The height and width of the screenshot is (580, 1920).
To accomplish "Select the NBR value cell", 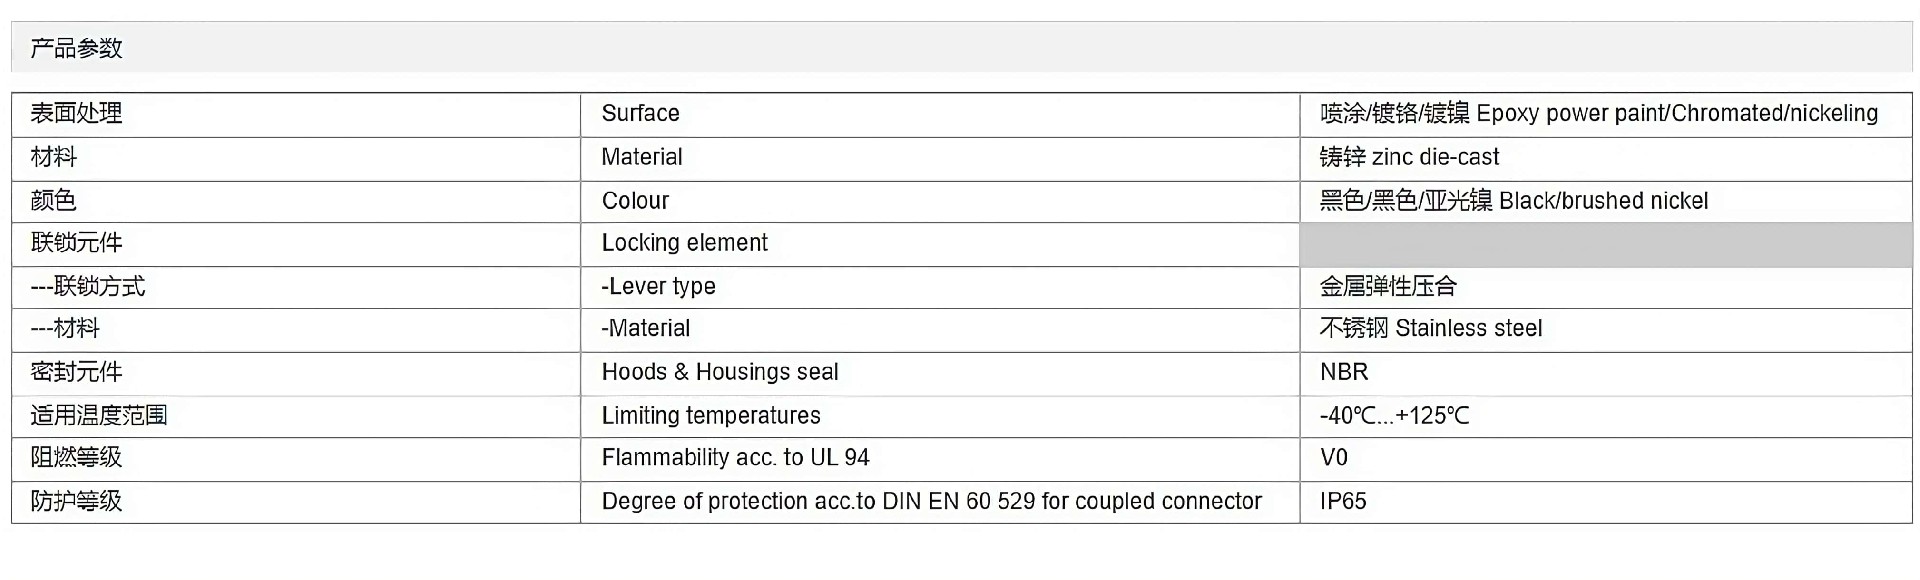I will pyautogui.click(x=1606, y=373).
